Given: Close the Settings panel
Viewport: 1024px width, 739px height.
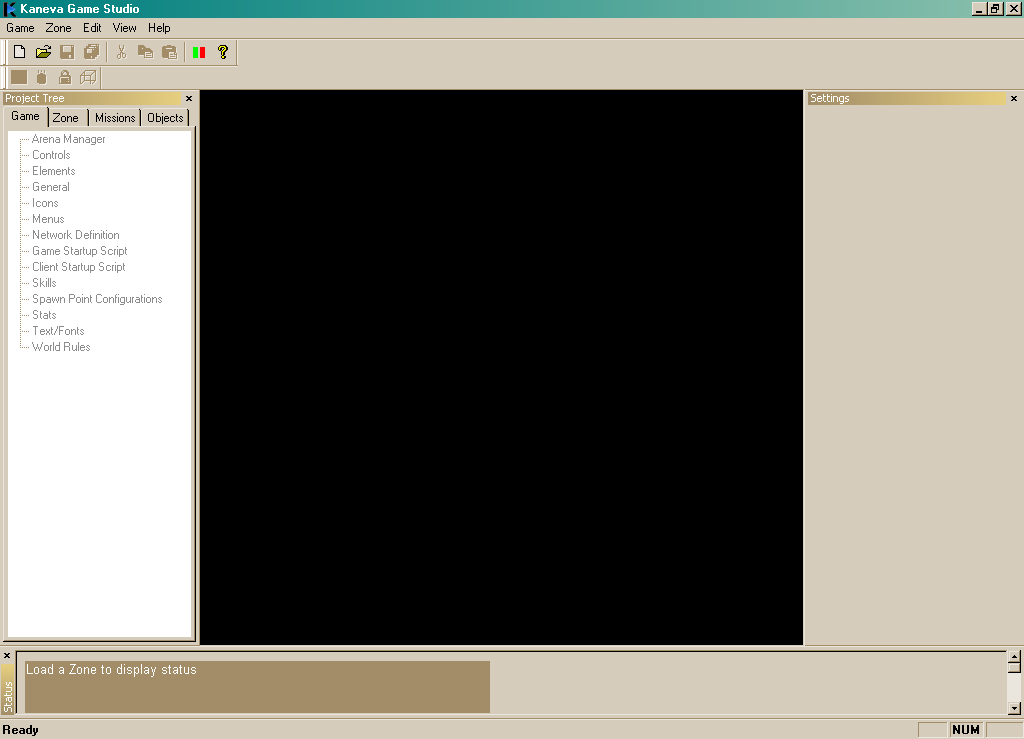Looking at the screenshot, I should coord(1014,99).
